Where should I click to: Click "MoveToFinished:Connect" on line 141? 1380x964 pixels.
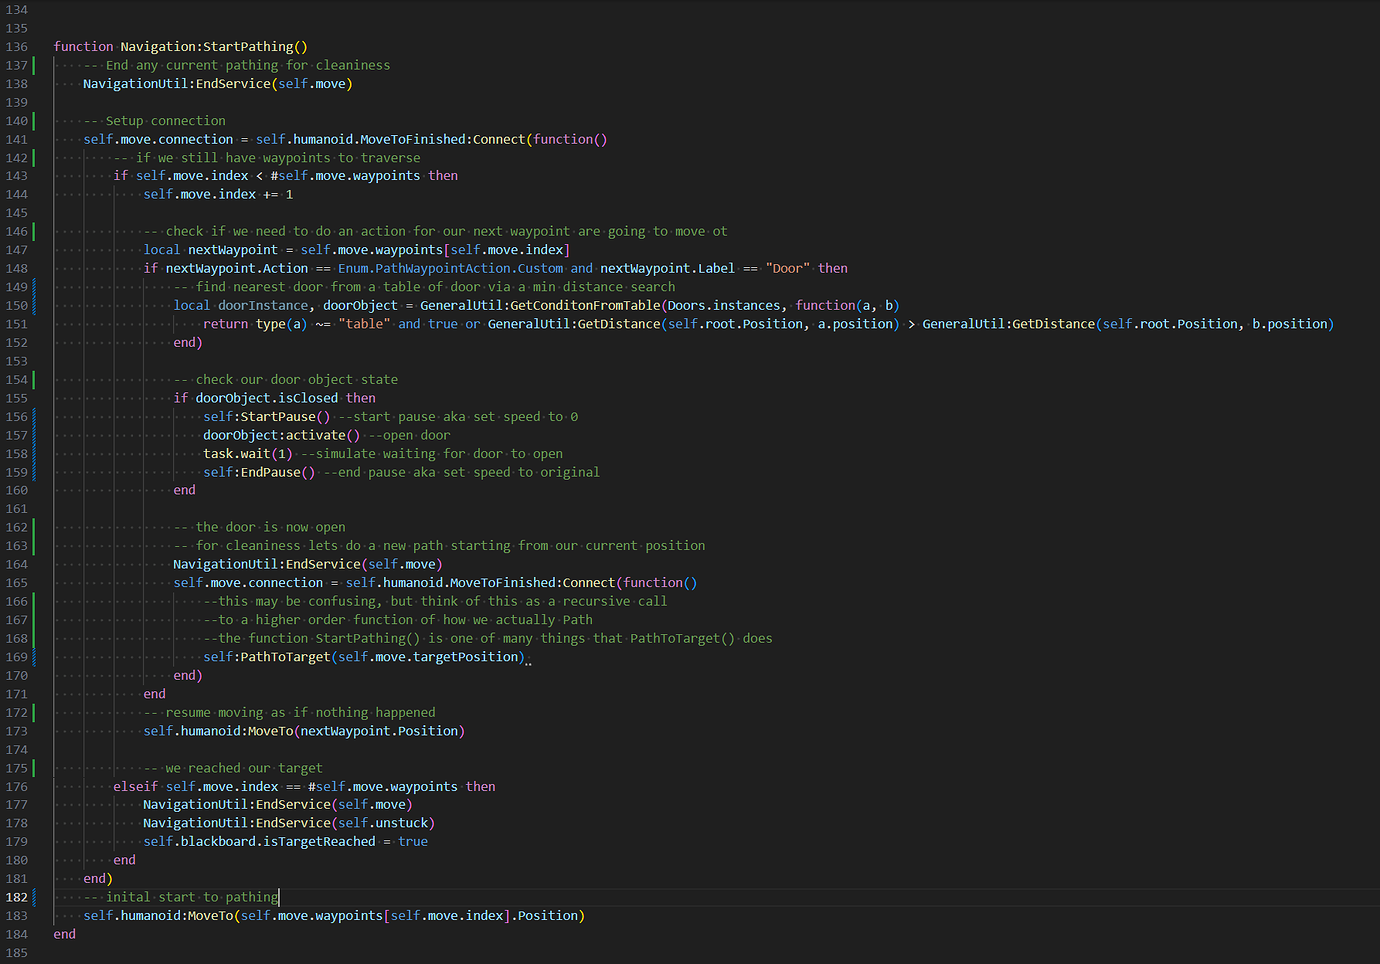[x=442, y=139]
